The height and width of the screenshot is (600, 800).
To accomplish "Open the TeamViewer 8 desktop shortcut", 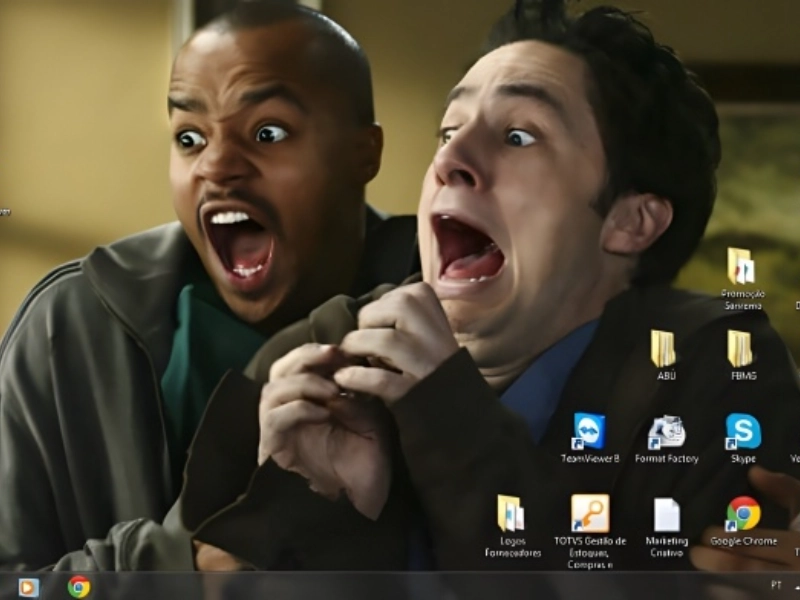I will pos(589,431).
